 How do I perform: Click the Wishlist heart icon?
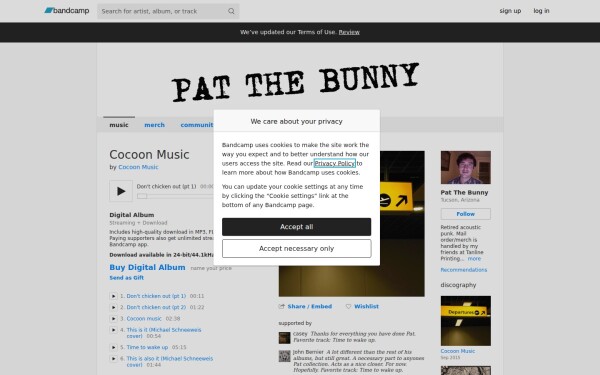tap(348, 307)
